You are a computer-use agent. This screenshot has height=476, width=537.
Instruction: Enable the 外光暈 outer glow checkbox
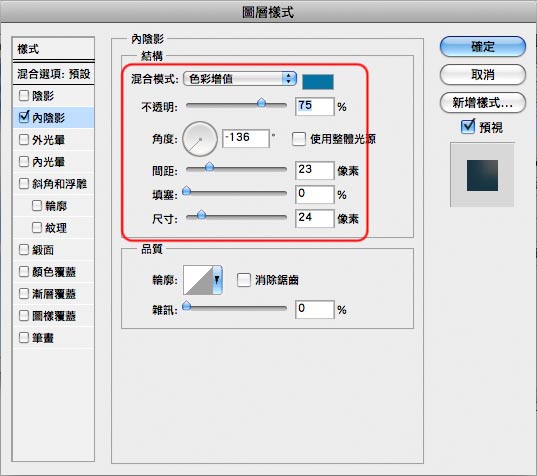[x=24, y=139]
